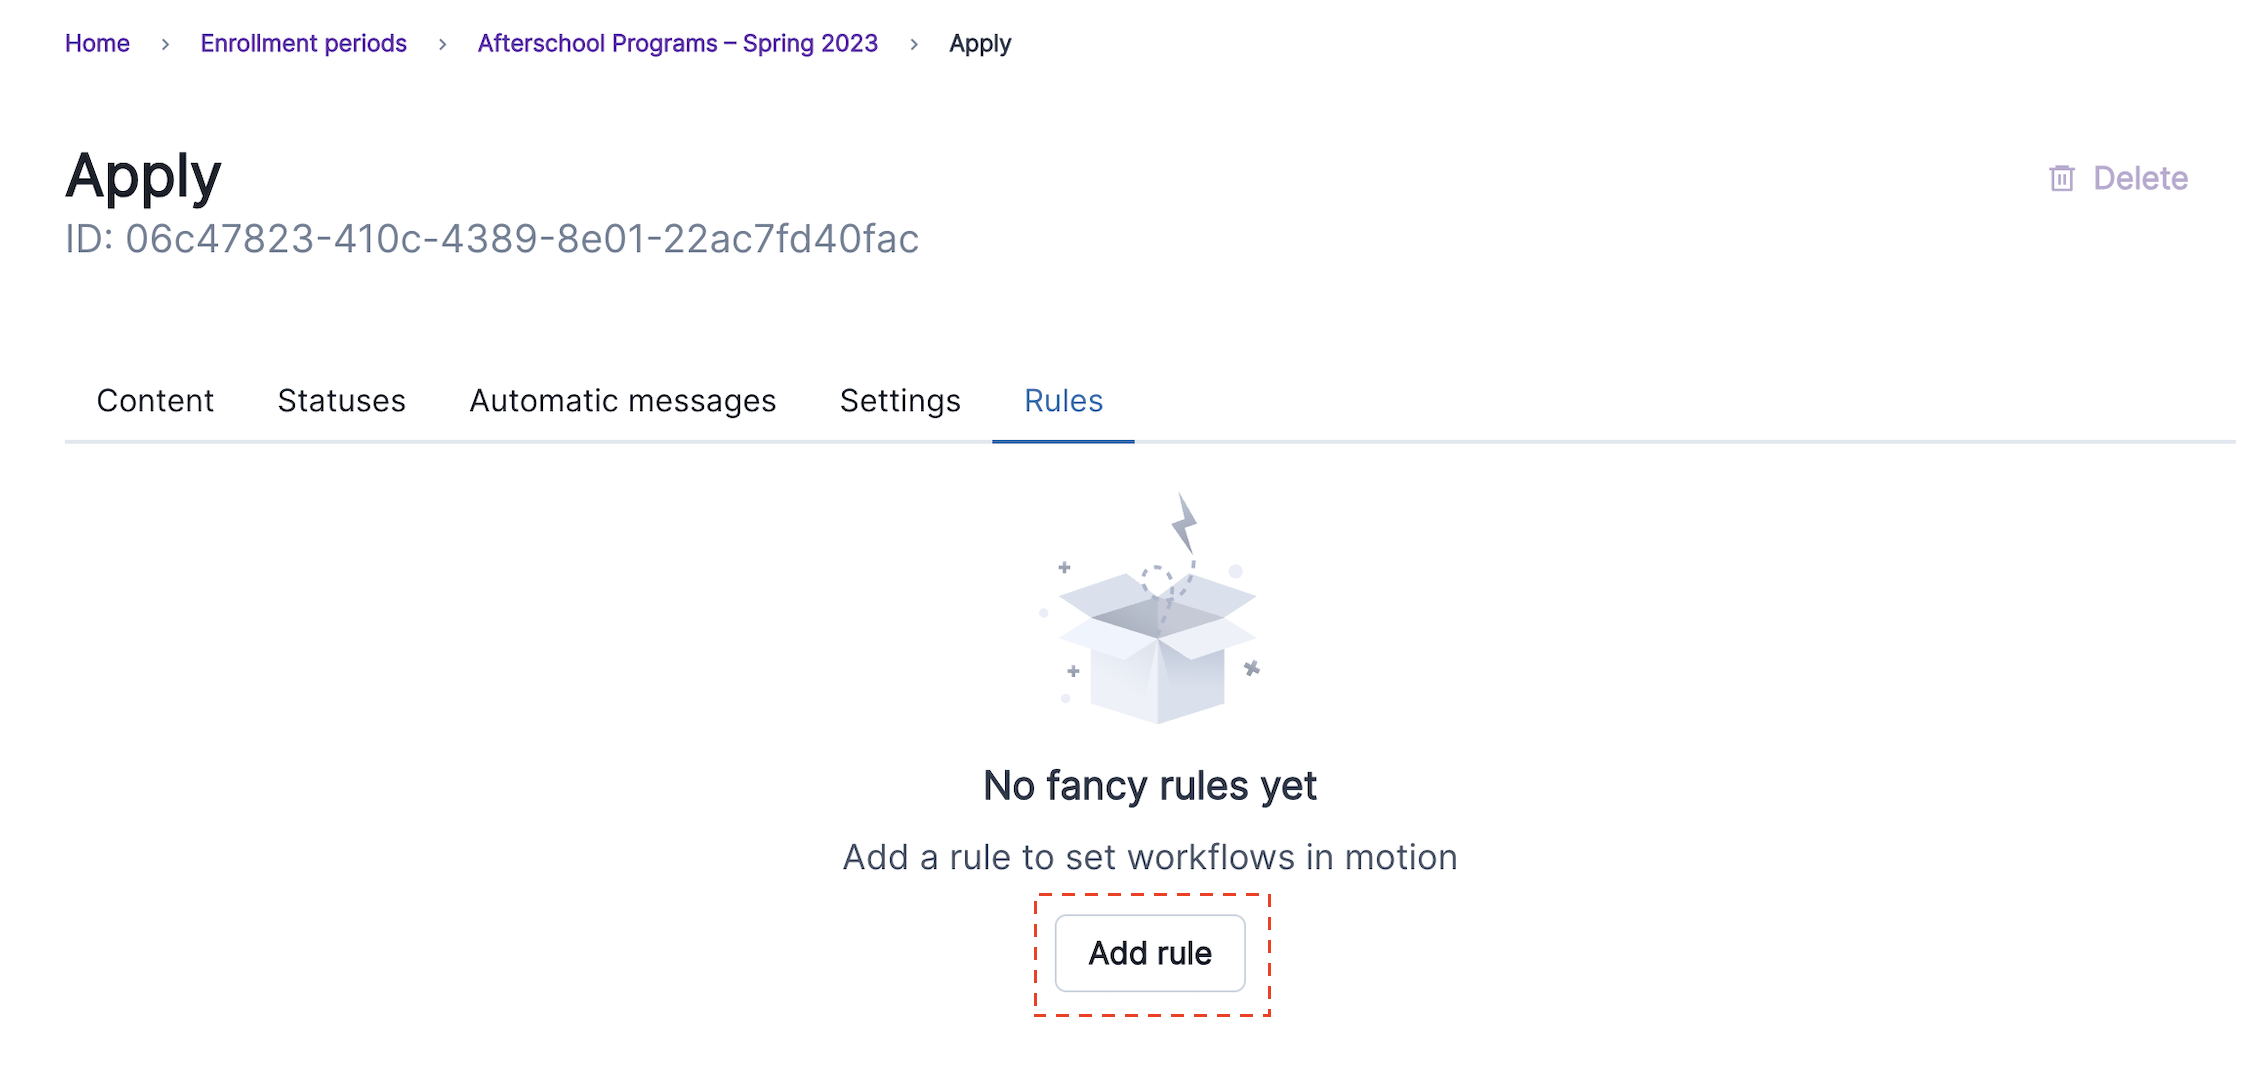
Task: Navigate to the Home breadcrumb link
Action: (x=97, y=44)
